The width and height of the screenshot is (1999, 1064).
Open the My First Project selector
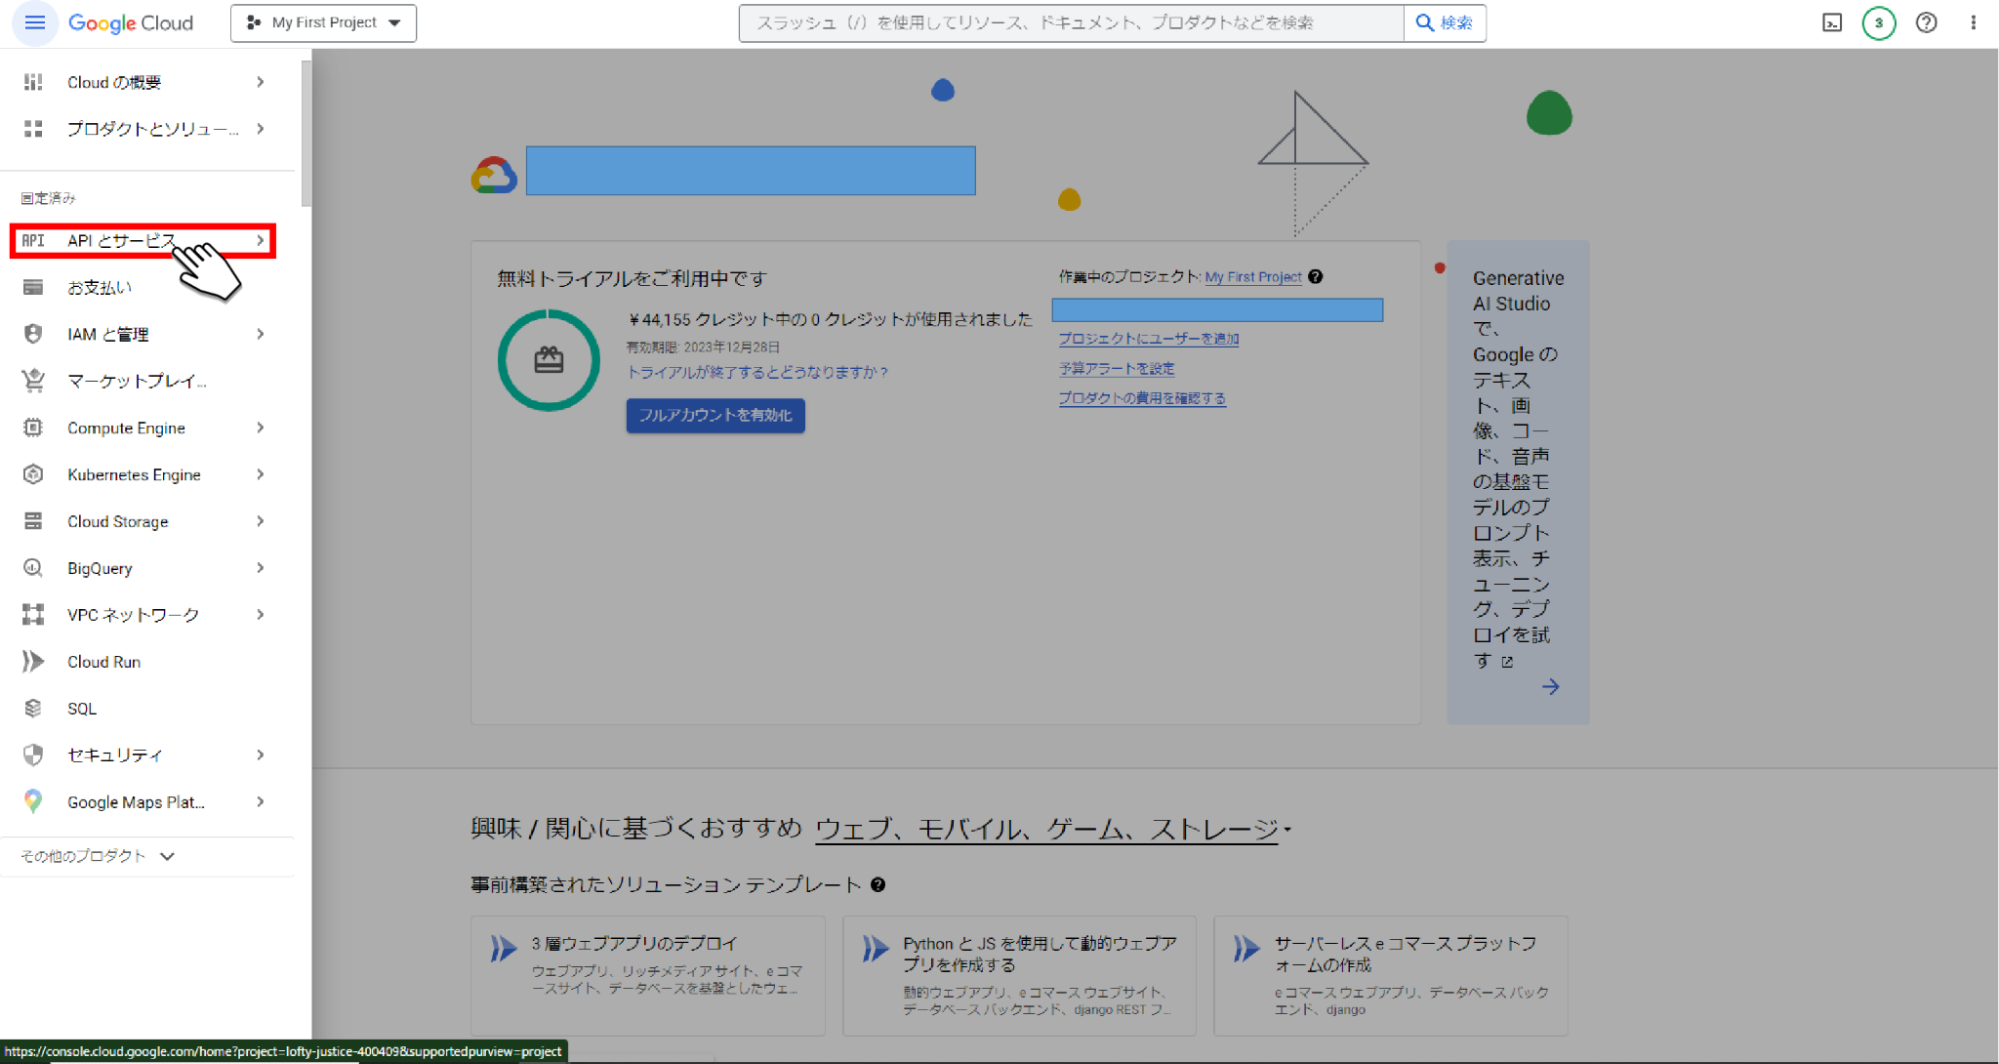(x=323, y=23)
